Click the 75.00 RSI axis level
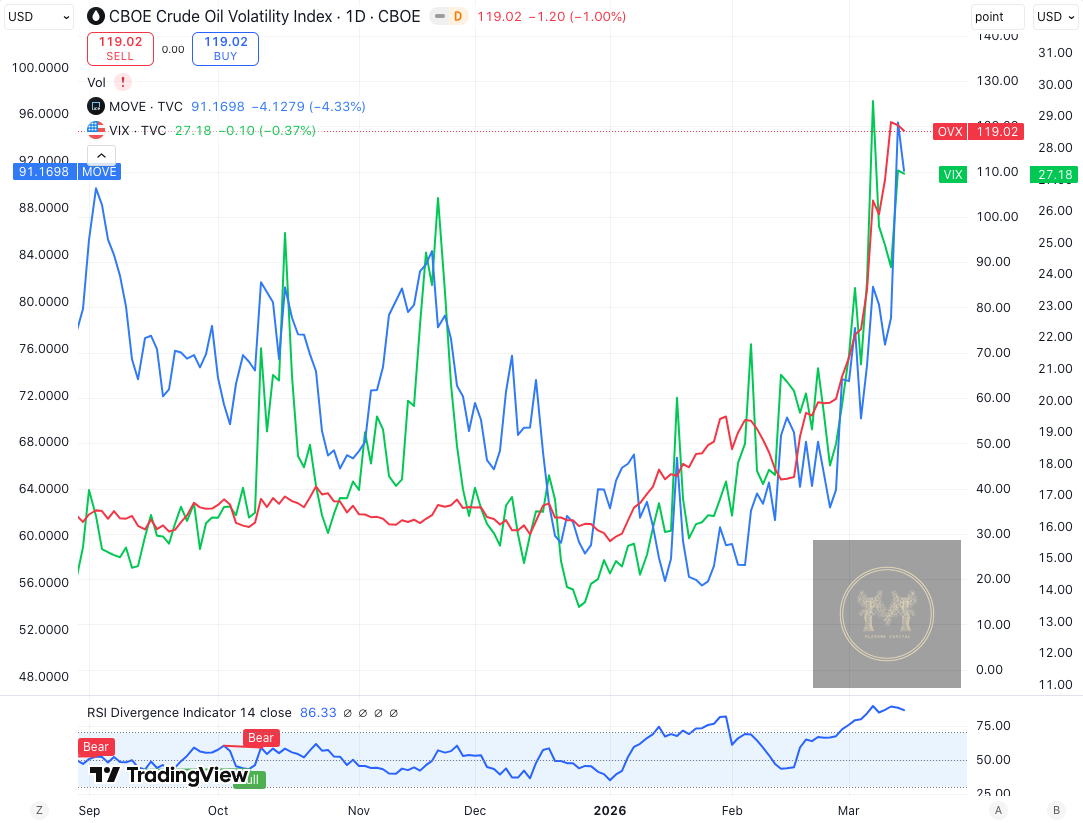 [993, 726]
